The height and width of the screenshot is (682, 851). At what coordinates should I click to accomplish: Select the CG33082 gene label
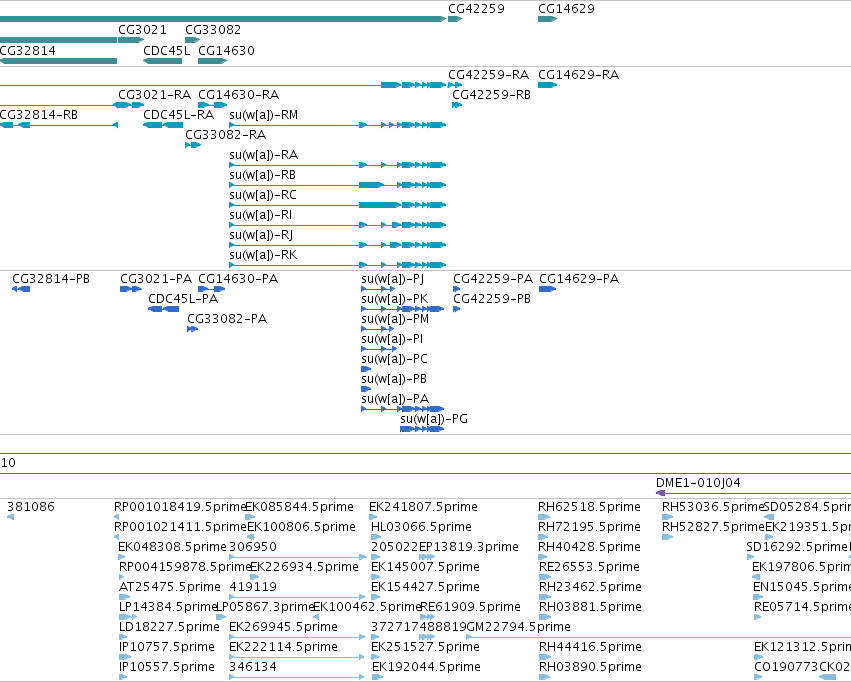click(213, 30)
